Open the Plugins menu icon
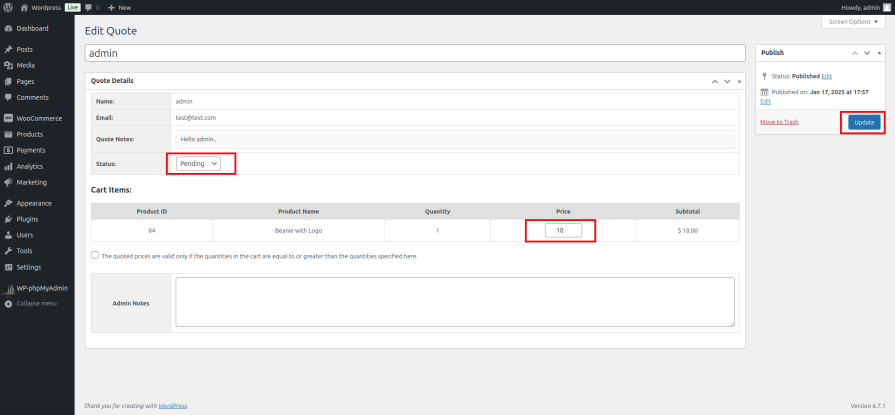This screenshot has width=895, height=415. click(8, 219)
